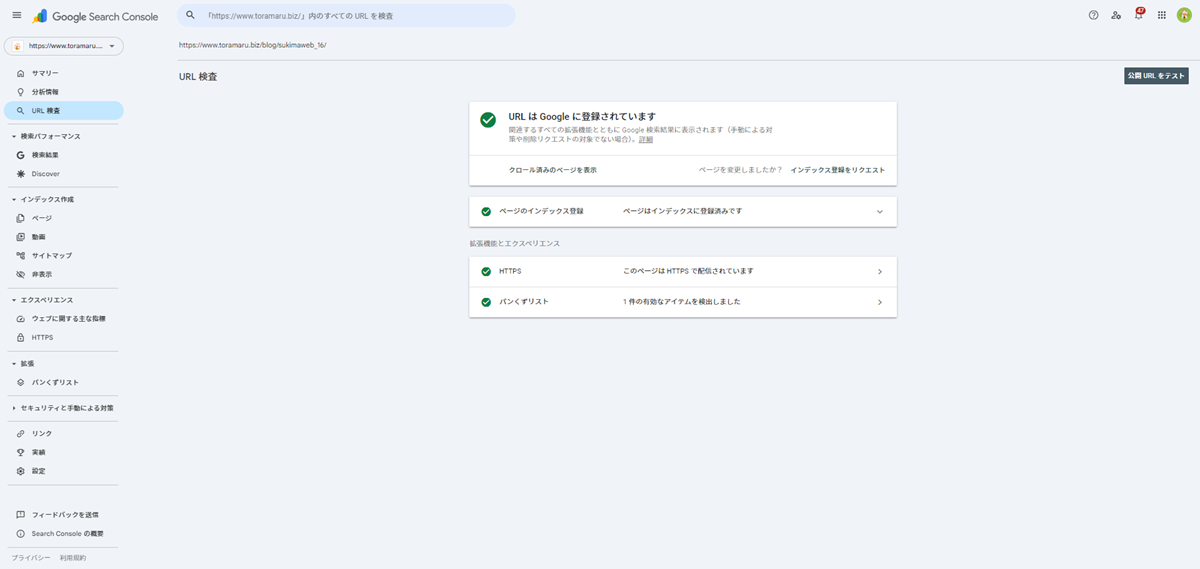Collapse the 拡張 section
1200x569 pixels.
pyautogui.click(x=13, y=363)
